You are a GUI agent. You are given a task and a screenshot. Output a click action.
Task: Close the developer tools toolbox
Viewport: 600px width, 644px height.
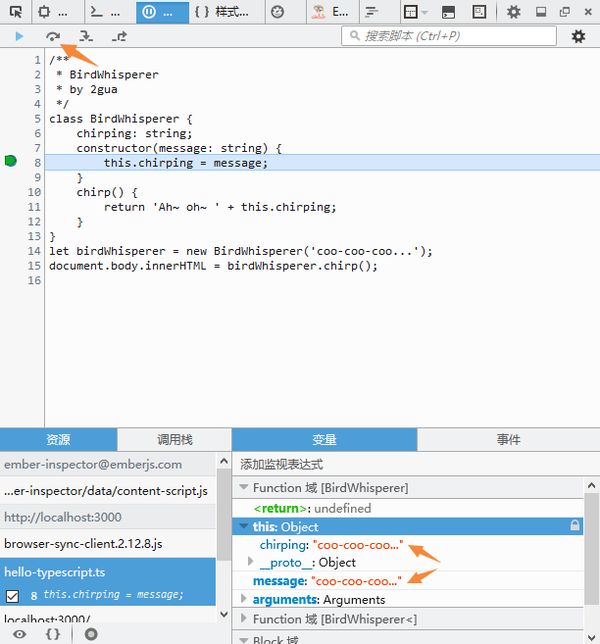pyautogui.click(x=588, y=12)
